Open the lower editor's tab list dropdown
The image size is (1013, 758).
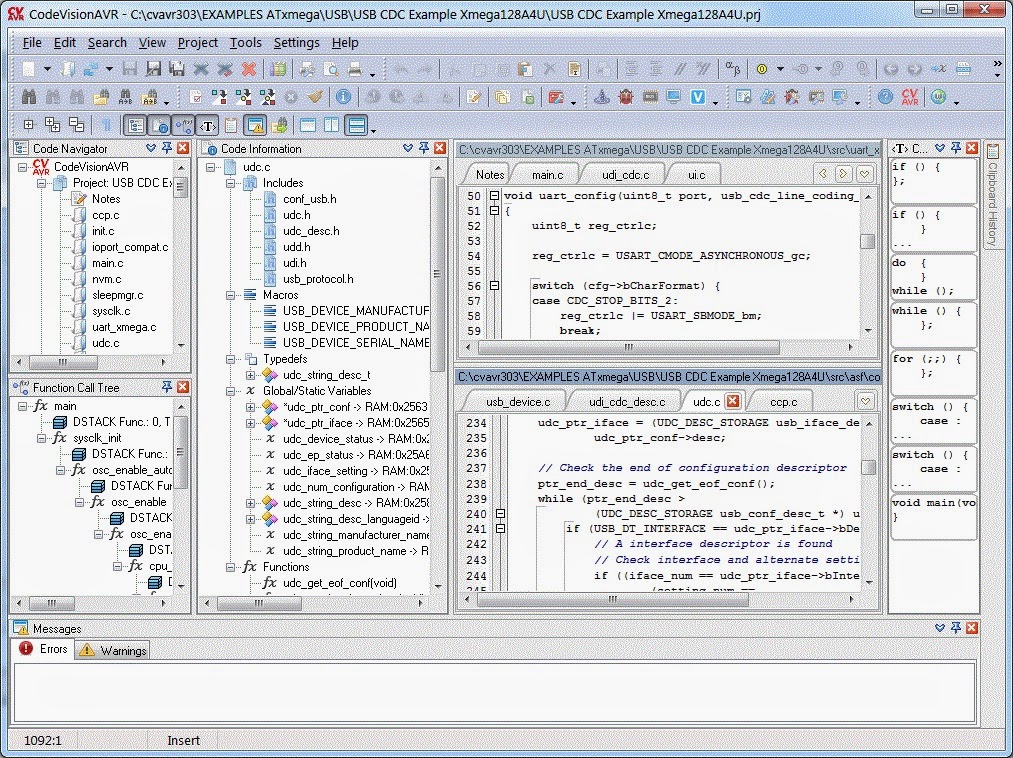point(865,401)
